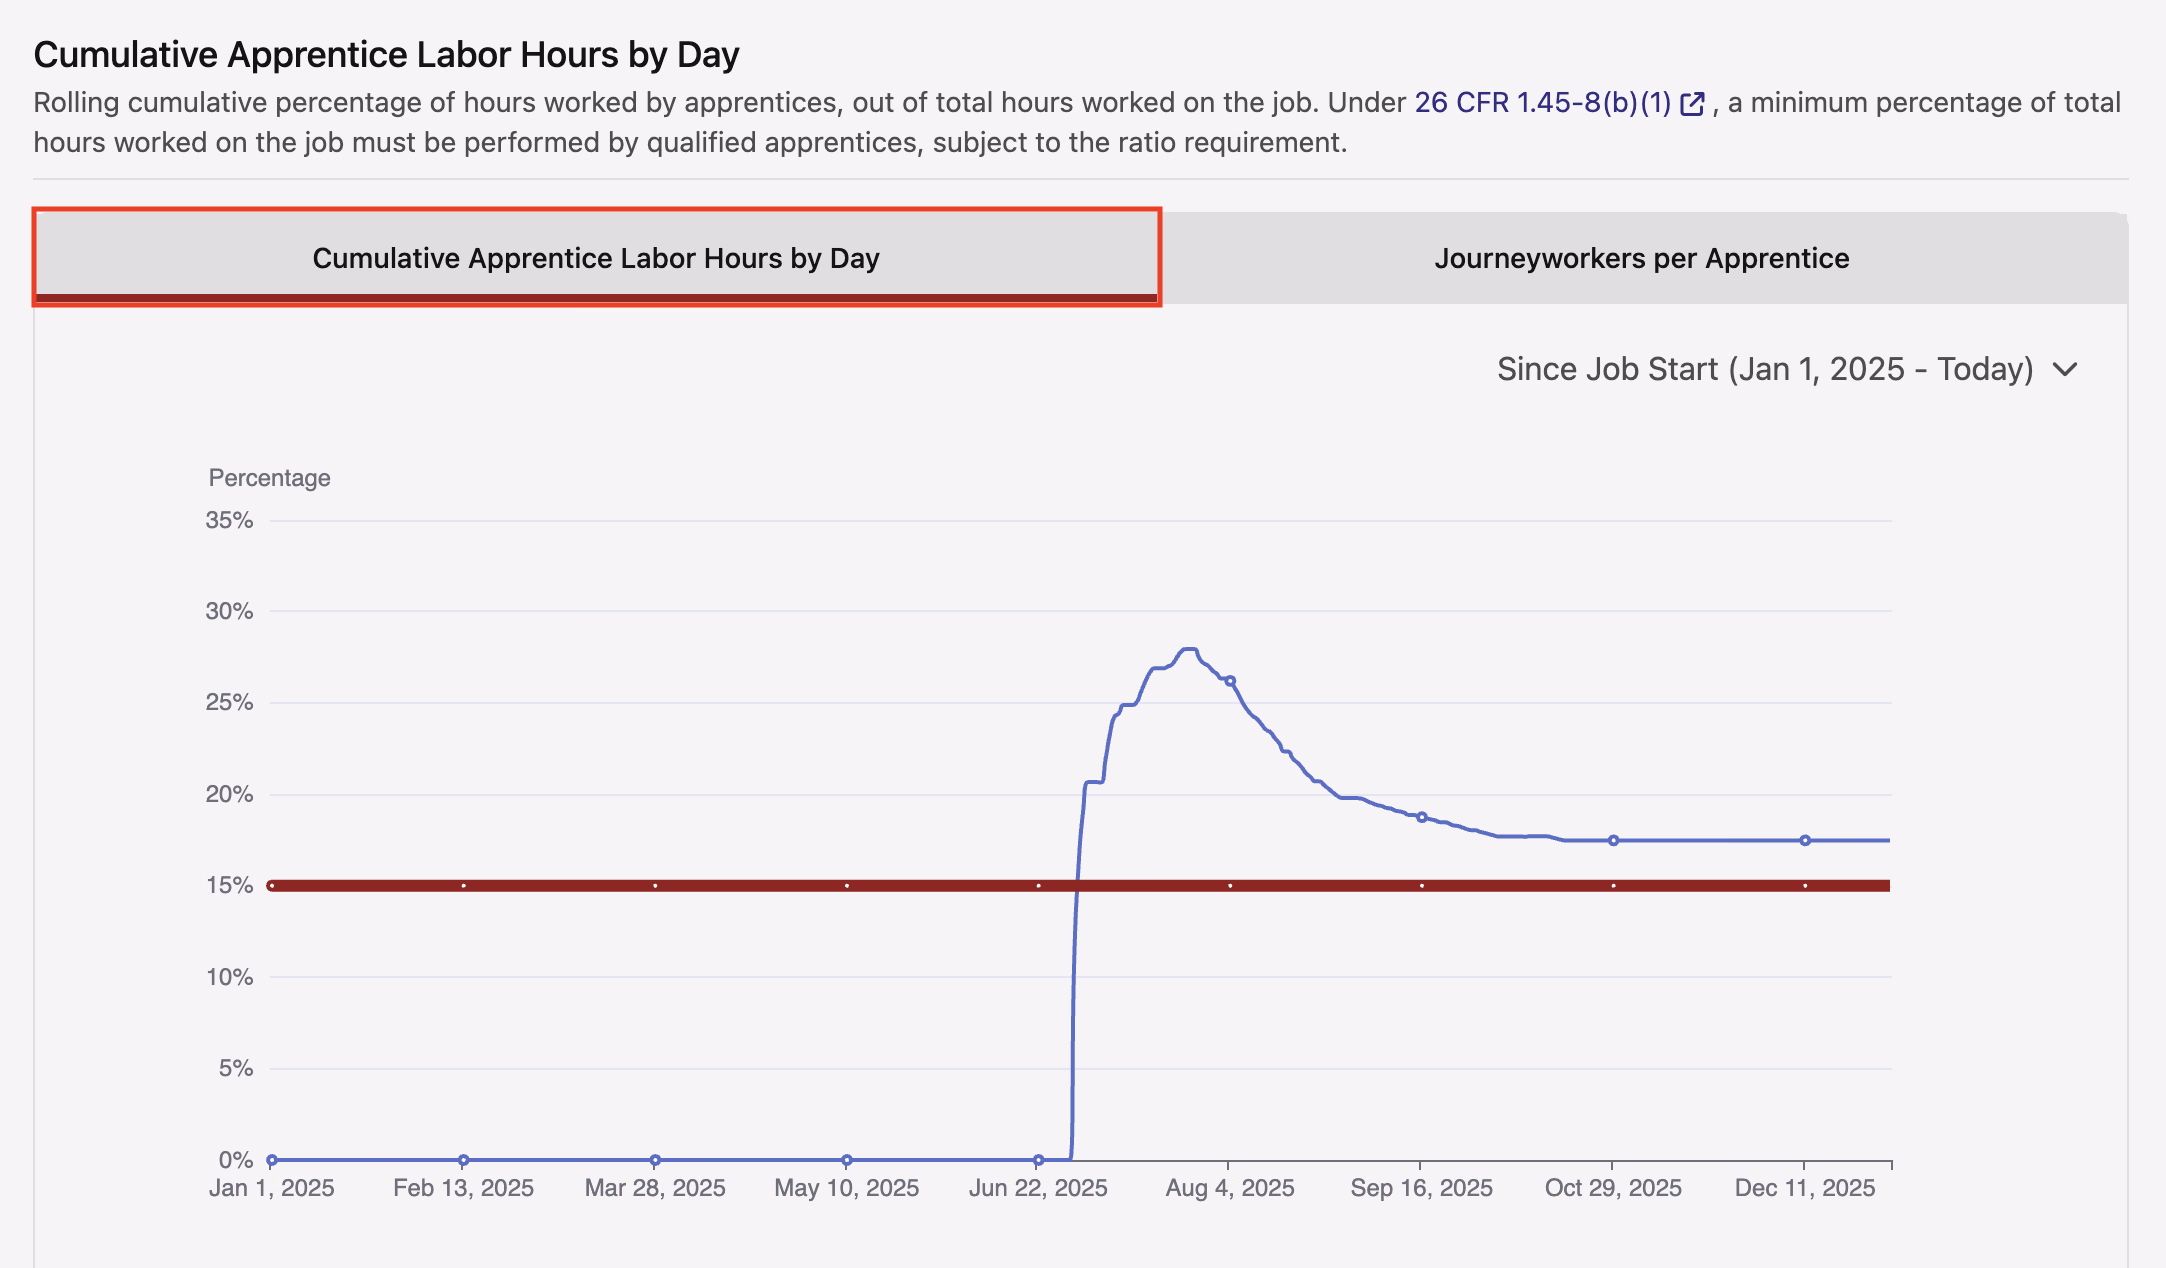The width and height of the screenshot is (2166, 1268).
Task: Click the blue data point at Feb 13, 2025
Action: point(463,1160)
